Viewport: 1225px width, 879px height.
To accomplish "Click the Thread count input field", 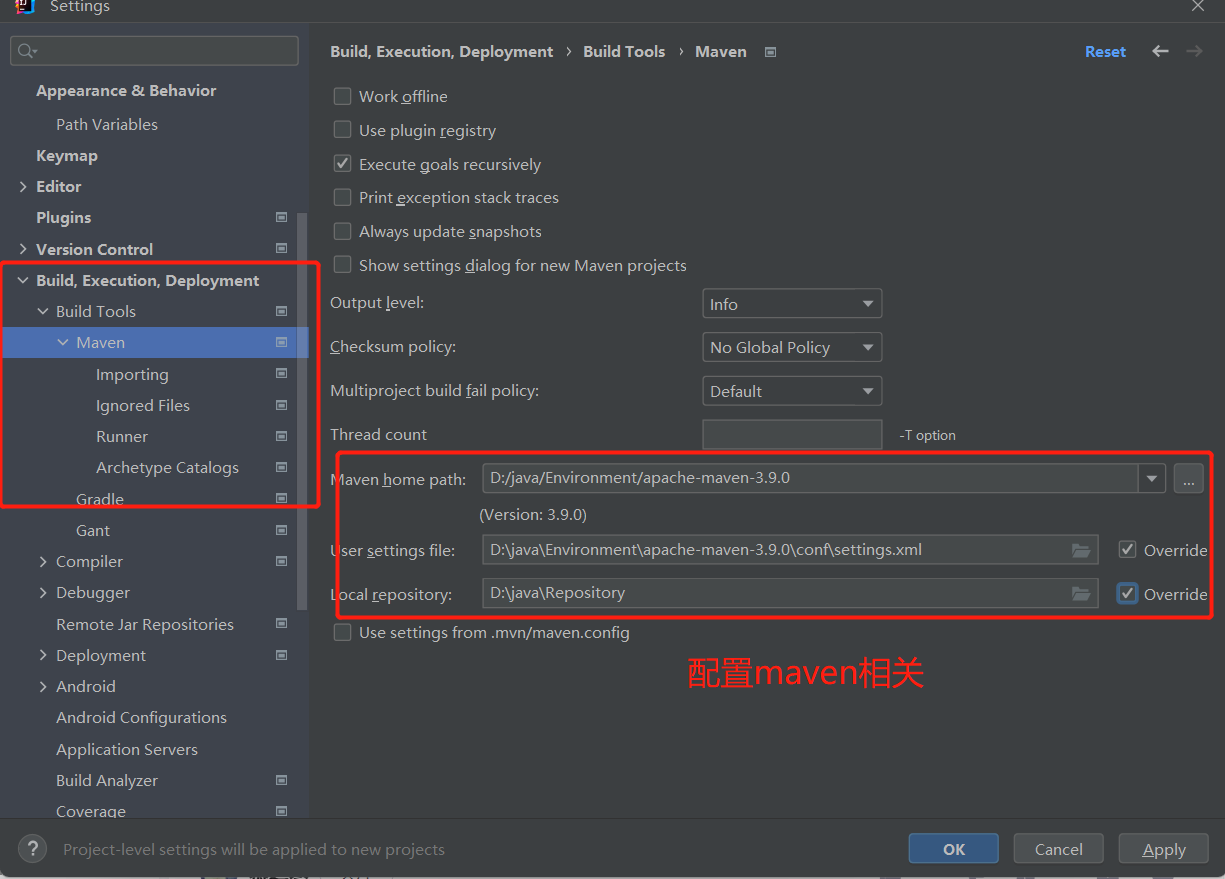I will click(x=792, y=434).
